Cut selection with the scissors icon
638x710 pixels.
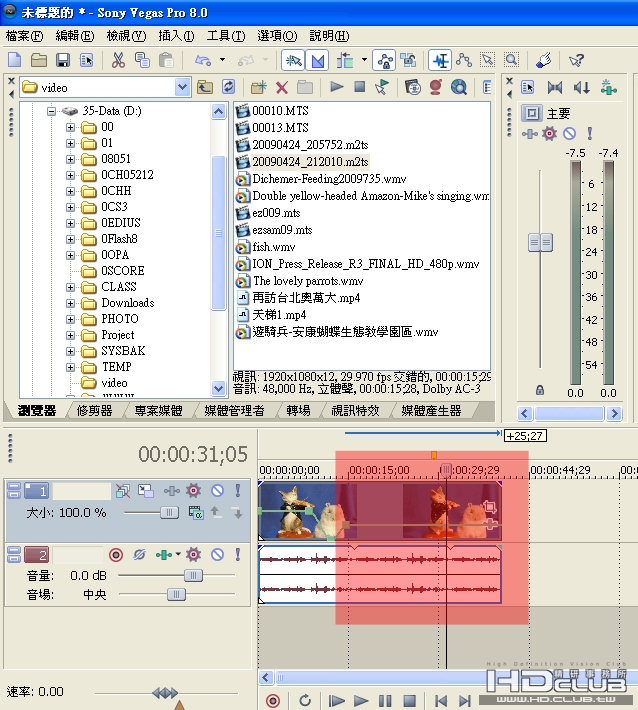click(118, 60)
